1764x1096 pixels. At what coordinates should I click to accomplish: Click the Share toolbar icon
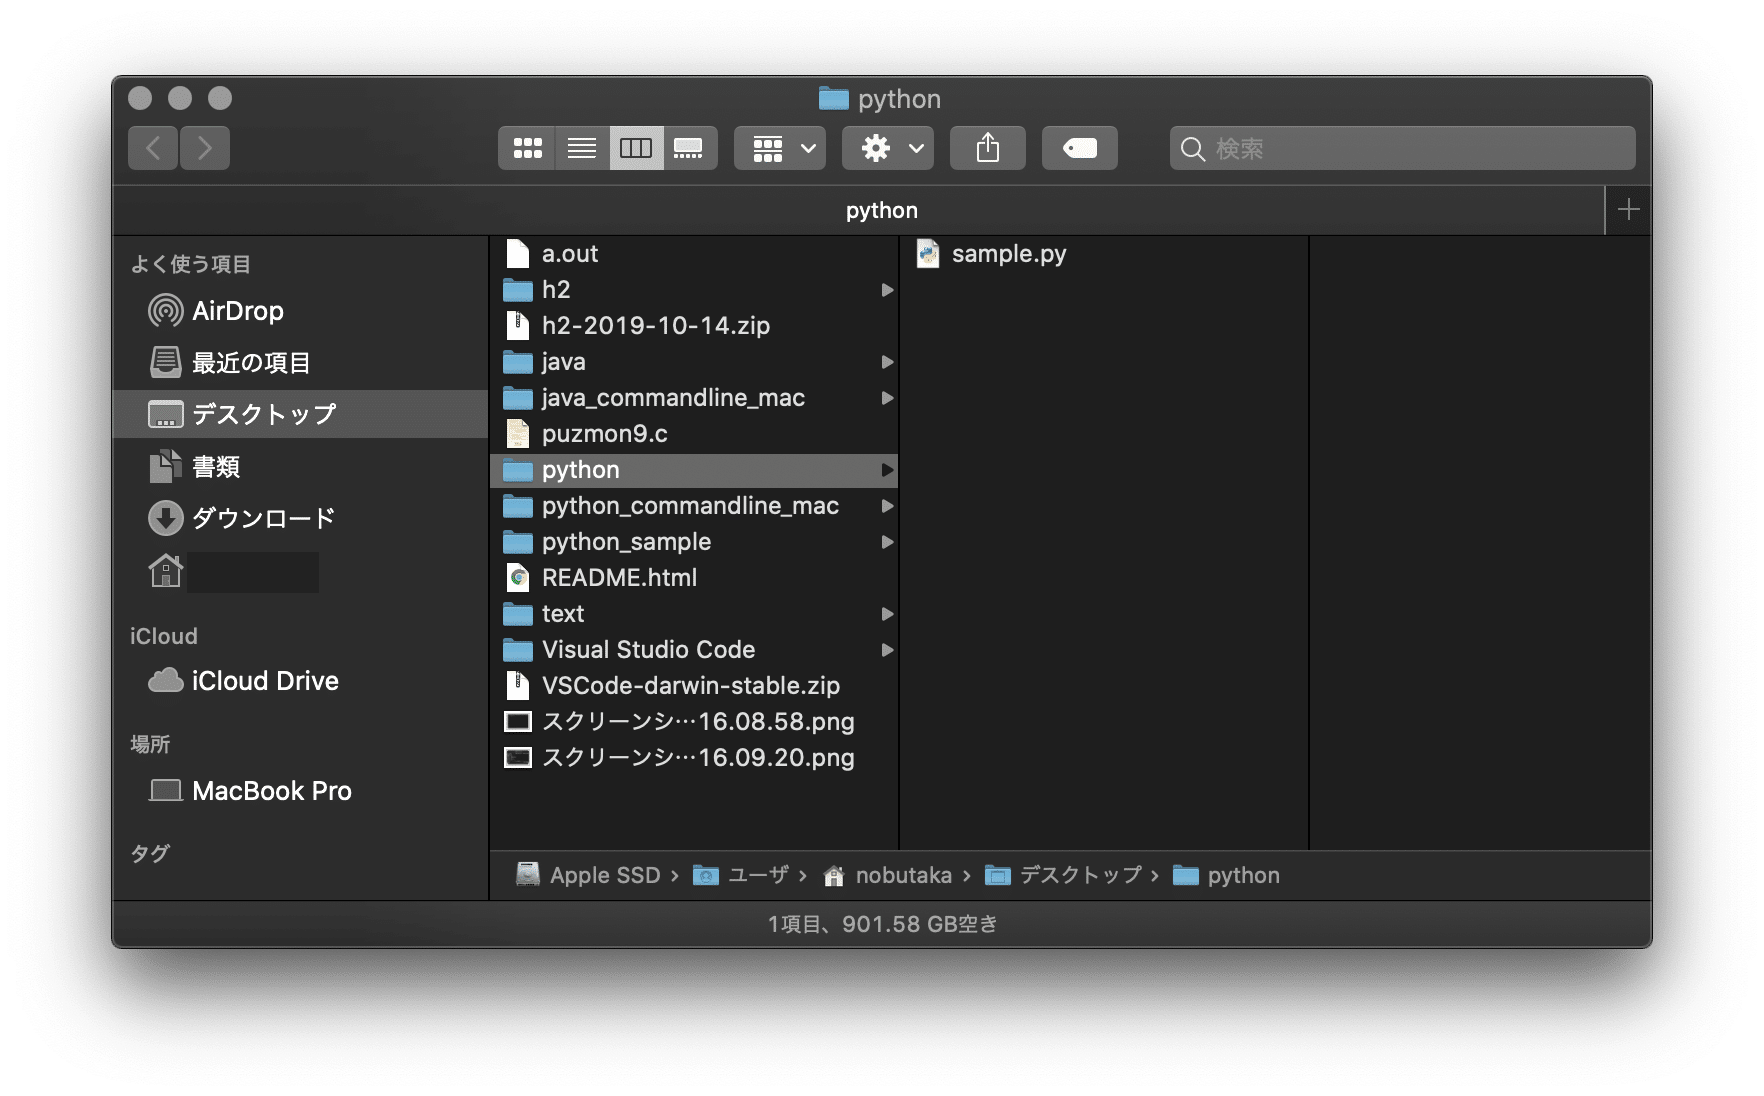(987, 149)
